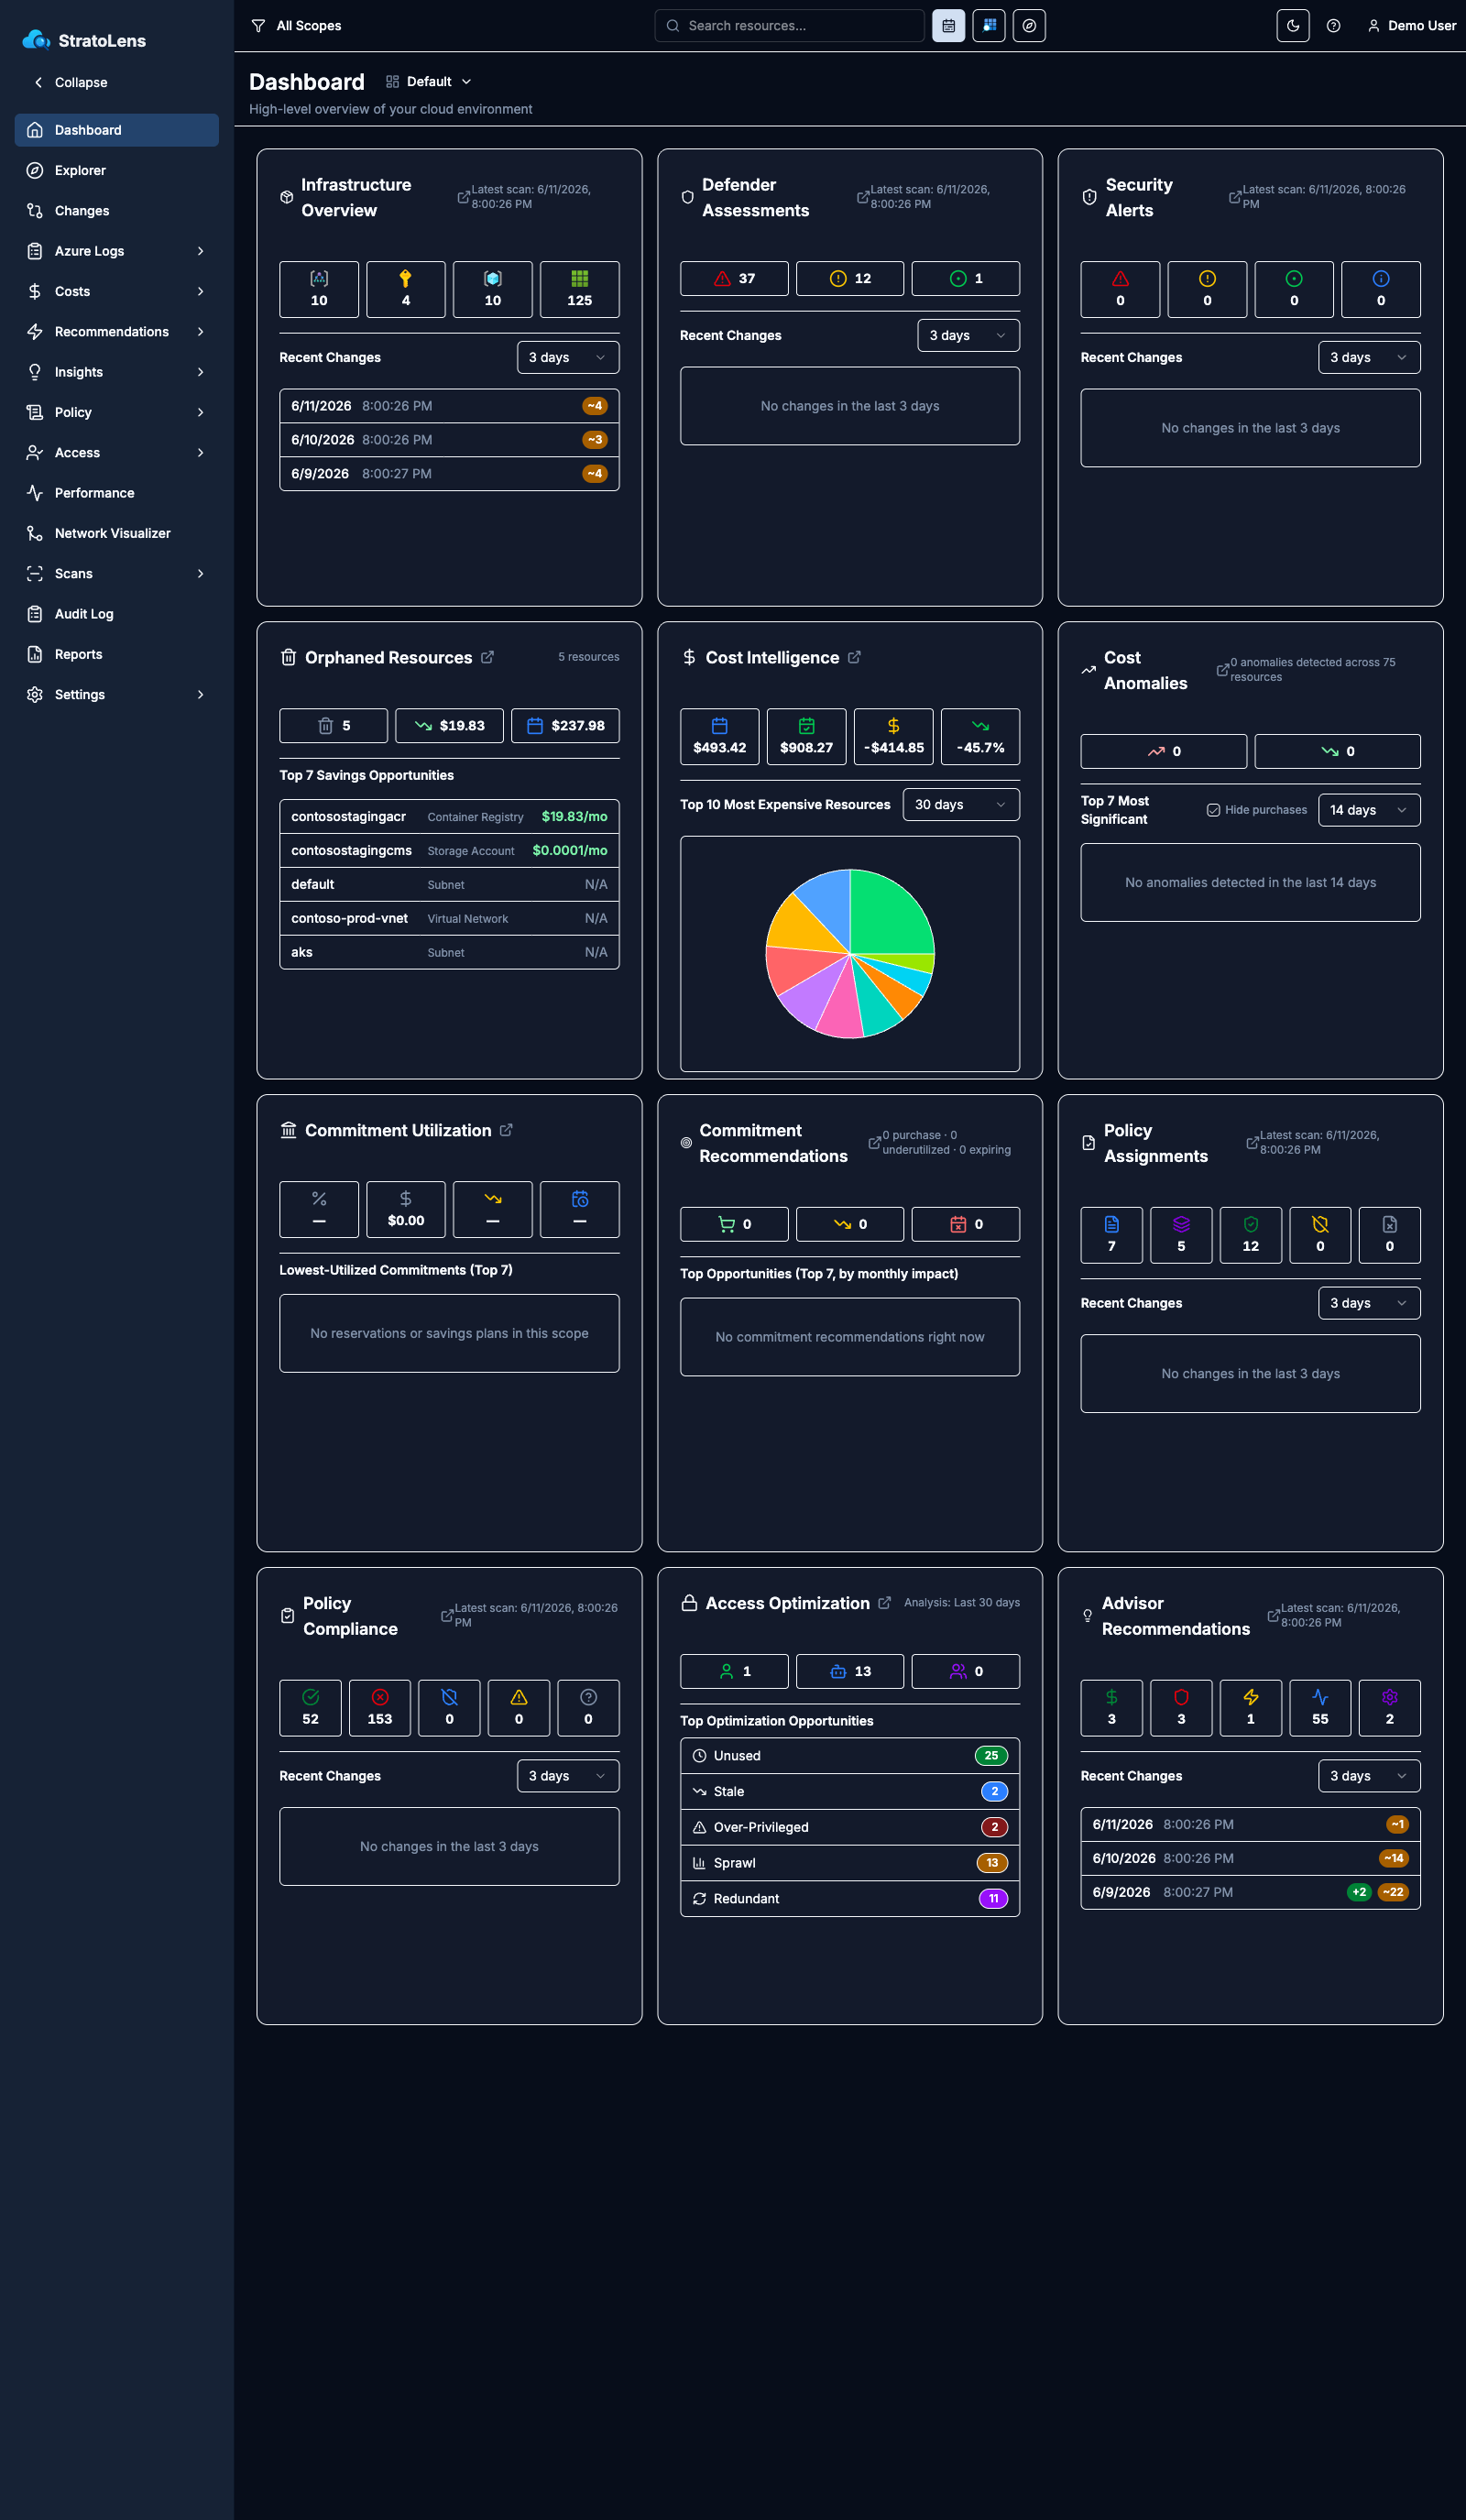Open Security Alerts external link icon
The width and height of the screenshot is (1466, 2520).
pyautogui.click(x=1235, y=197)
